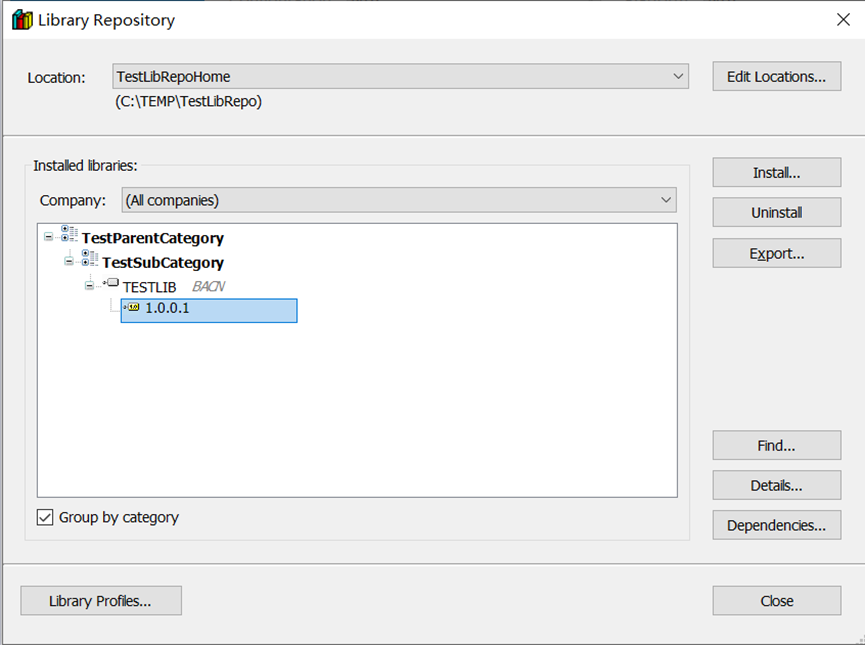The image size is (865, 645).
Task: Collapse the TESTLIB library node
Action: (89, 286)
